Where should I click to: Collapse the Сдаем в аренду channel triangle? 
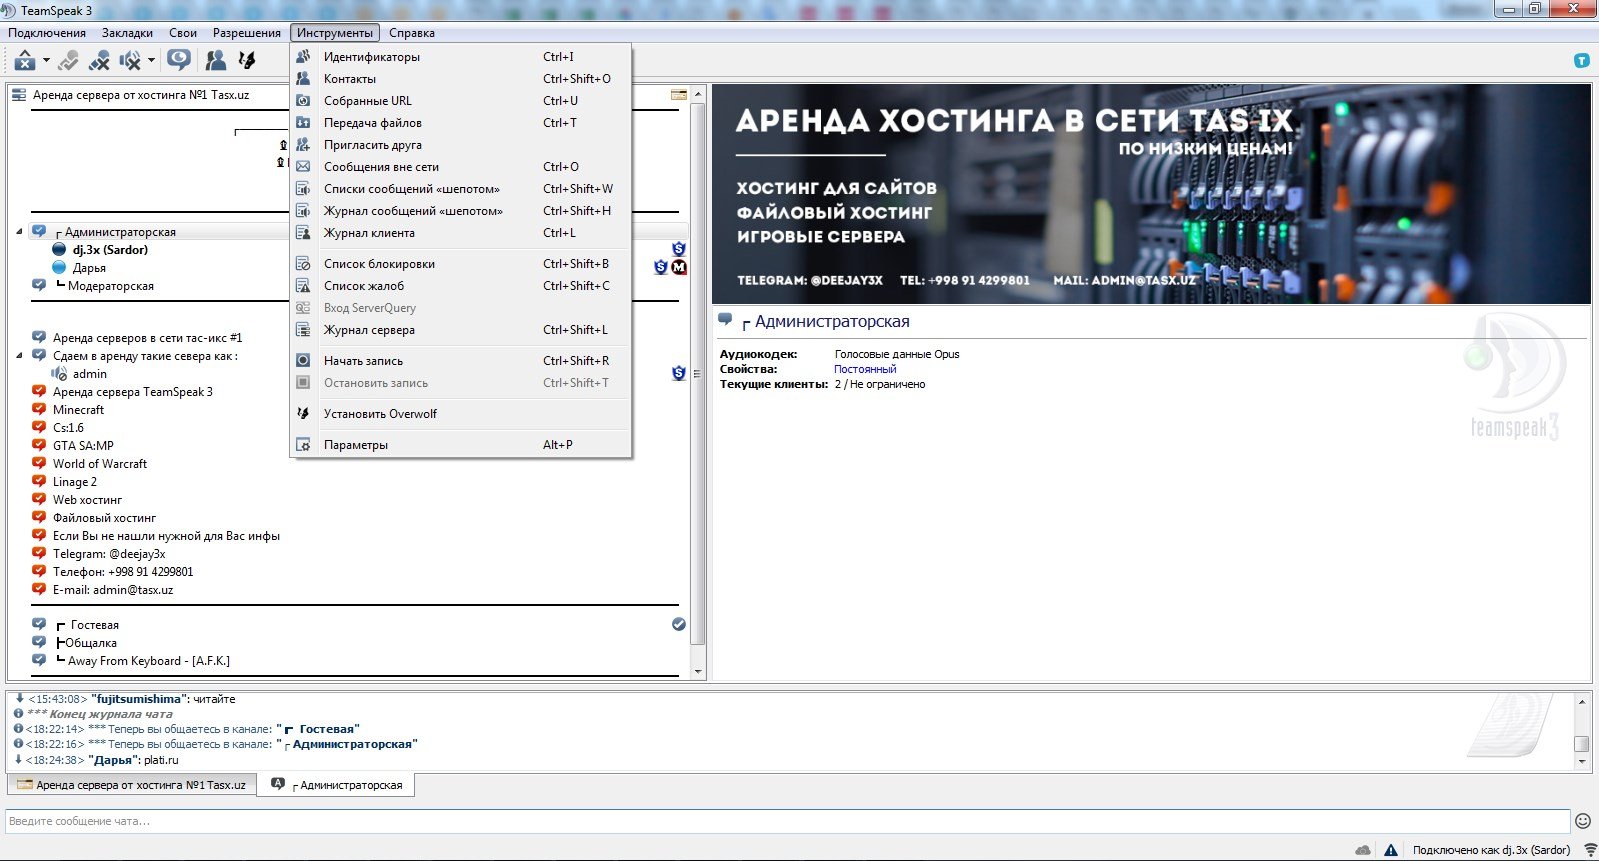[19, 356]
